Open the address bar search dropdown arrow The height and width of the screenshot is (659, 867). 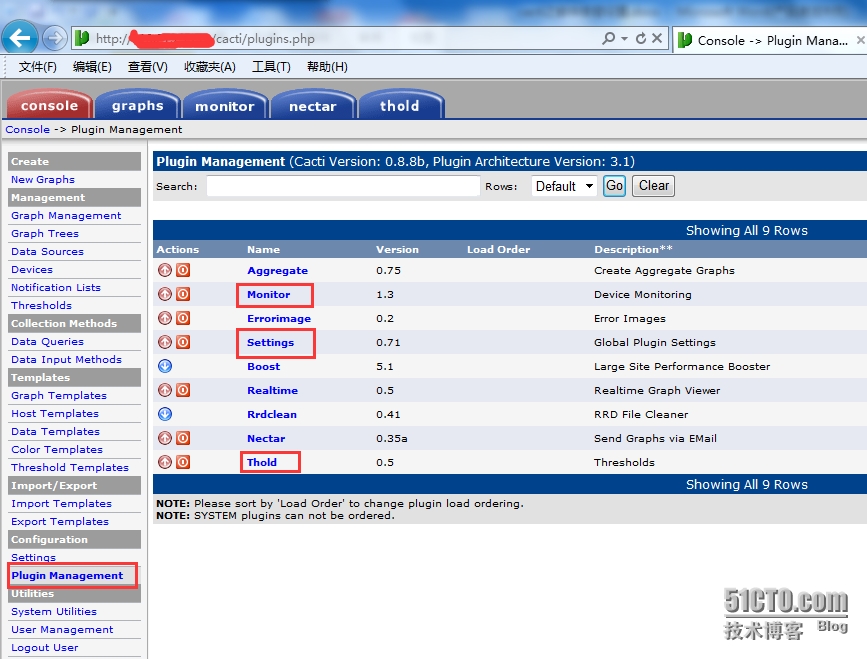pyautogui.click(x=624, y=39)
